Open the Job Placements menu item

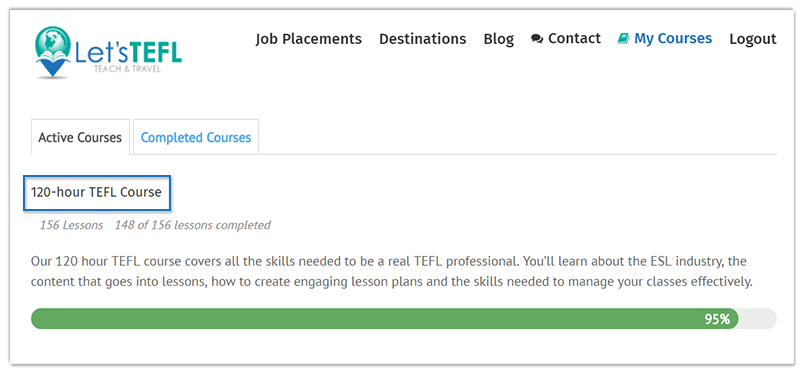coord(309,39)
